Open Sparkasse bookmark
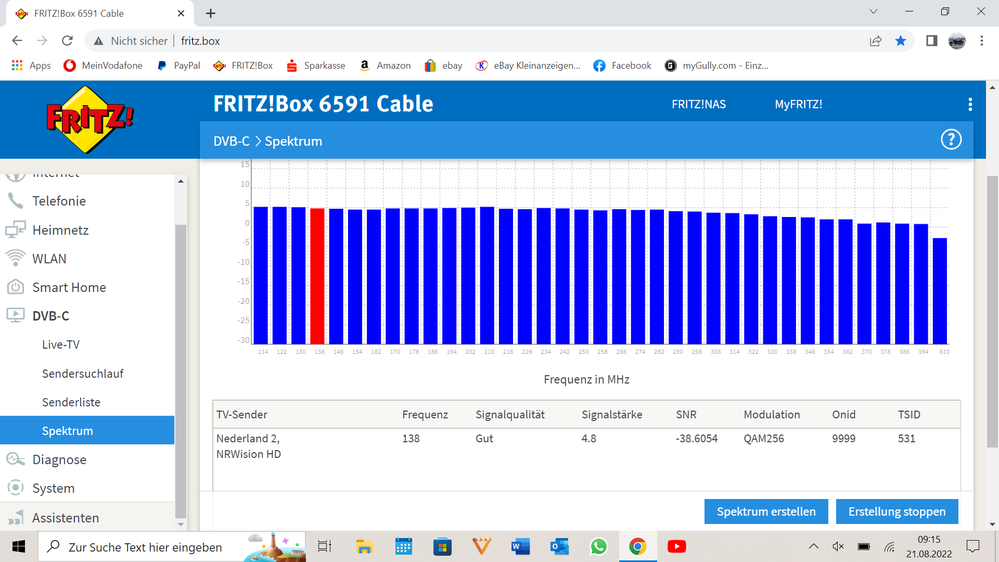 (315, 66)
